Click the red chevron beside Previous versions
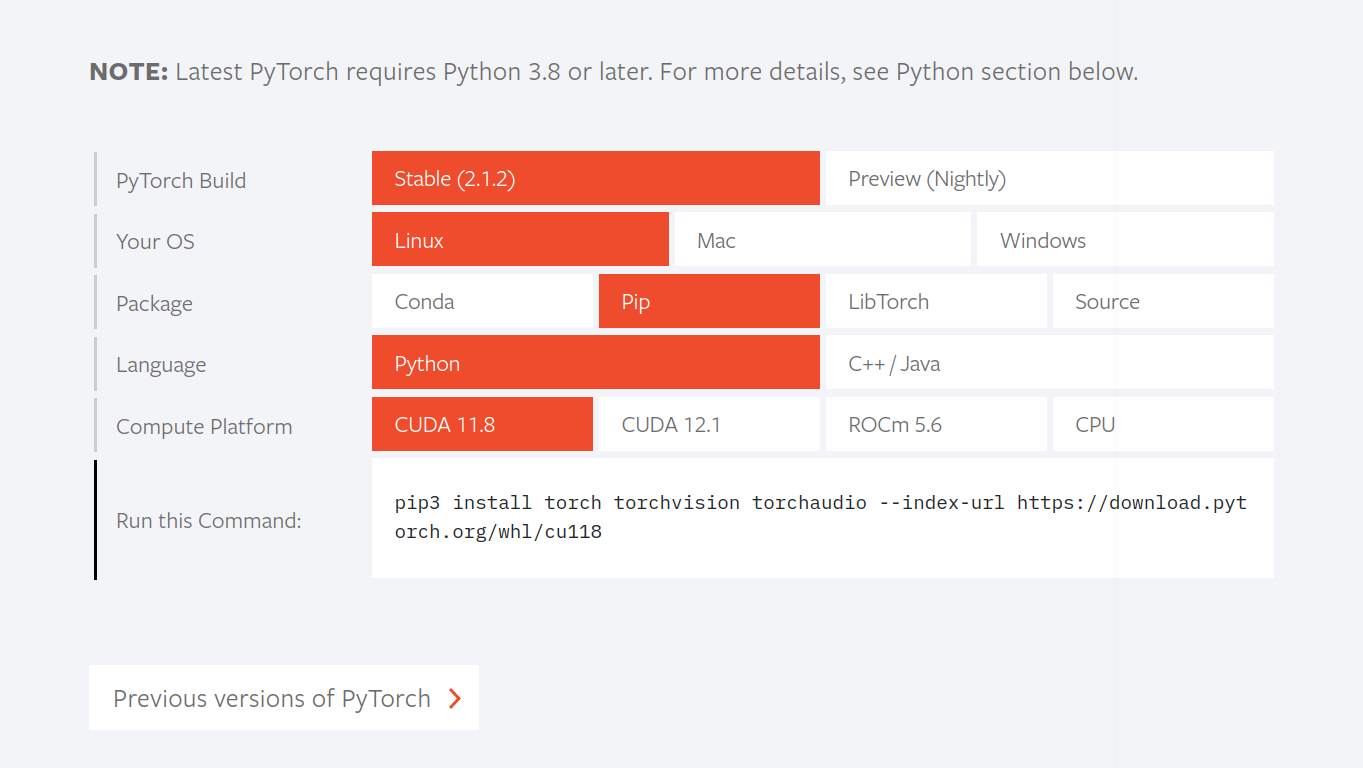This screenshot has width=1363, height=768. [455, 698]
